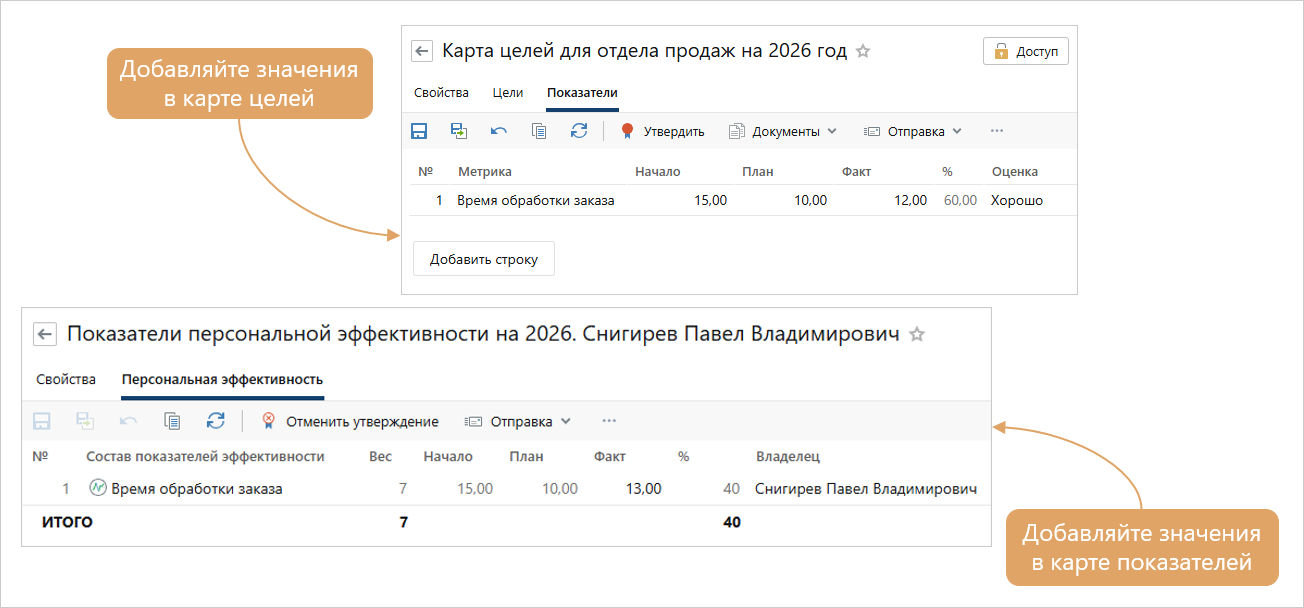This screenshot has width=1304, height=608.
Task: Click the refresh icon in personal efficiency toolbar
Action: pyautogui.click(x=215, y=421)
